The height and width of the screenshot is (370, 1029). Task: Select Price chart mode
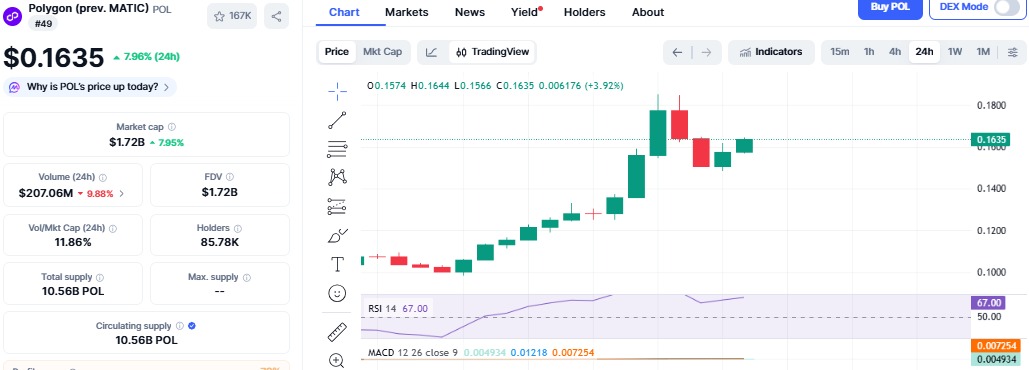tap(337, 52)
